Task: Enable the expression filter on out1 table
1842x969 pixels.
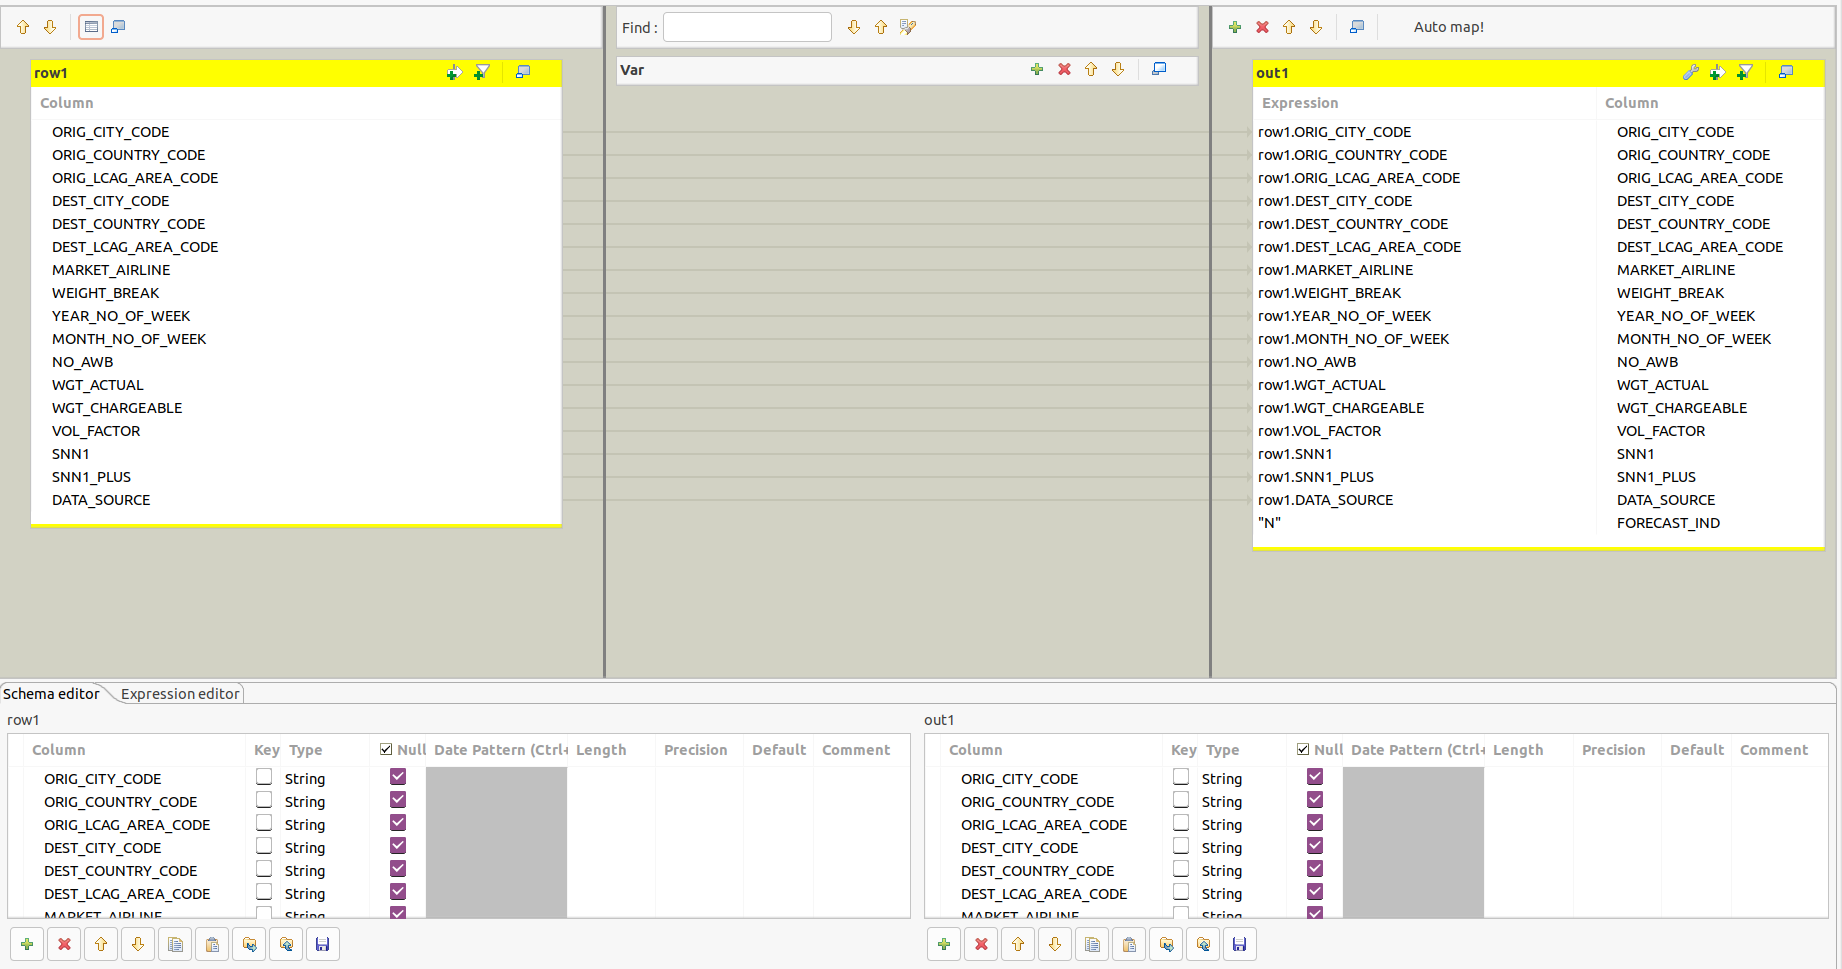Action: tap(1745, 72)
